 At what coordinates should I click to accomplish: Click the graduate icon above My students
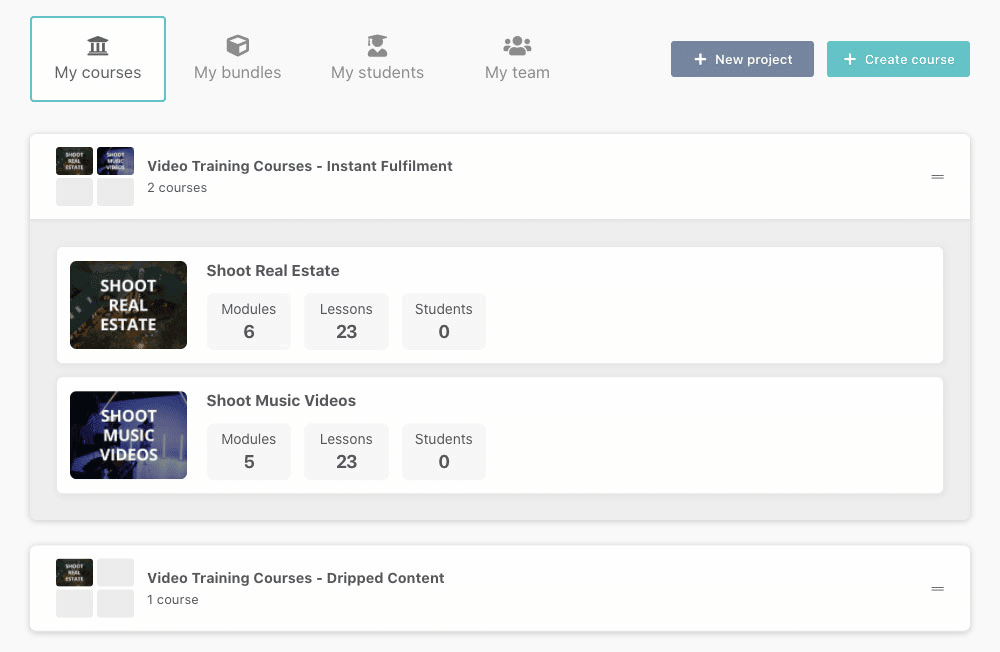pos(377,46)
